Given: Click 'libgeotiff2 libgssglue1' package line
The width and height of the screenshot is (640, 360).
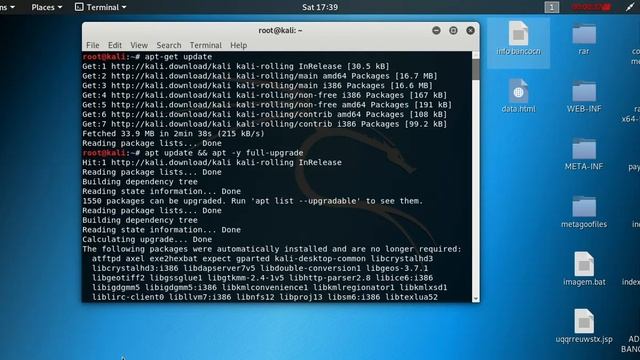Looking at the screenshot, I should (262, 278).
